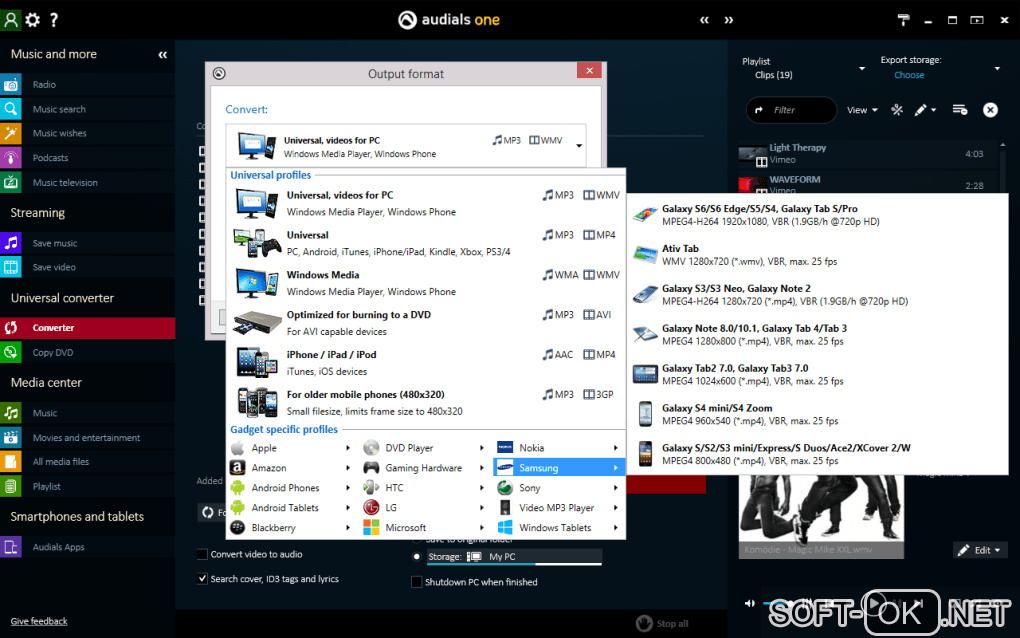Open Save video under Streaming
Viewport: 1020px width, 638px height.
click(87, 267)
